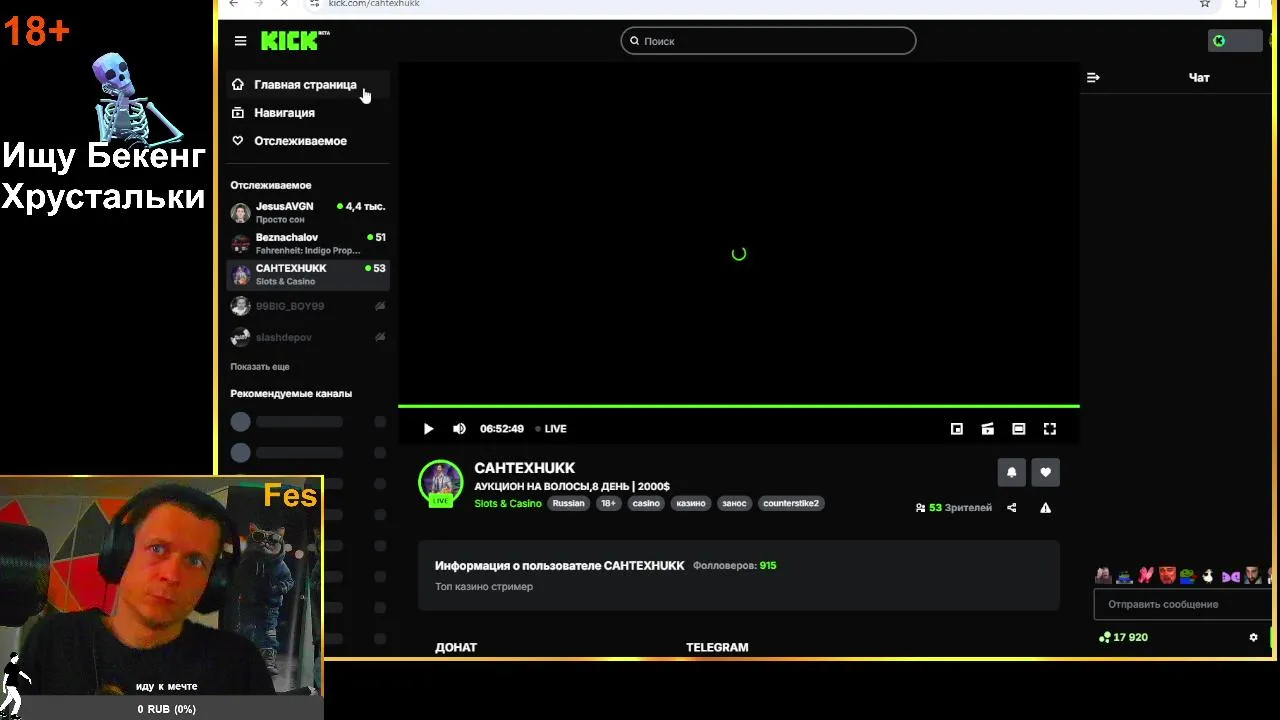Mute the stream volume

click(459, 429)
